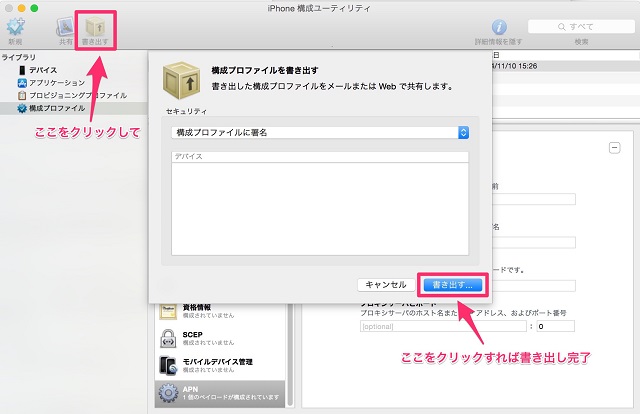
Task: Click the minus button in the payload panel
Action: (615, 147)
